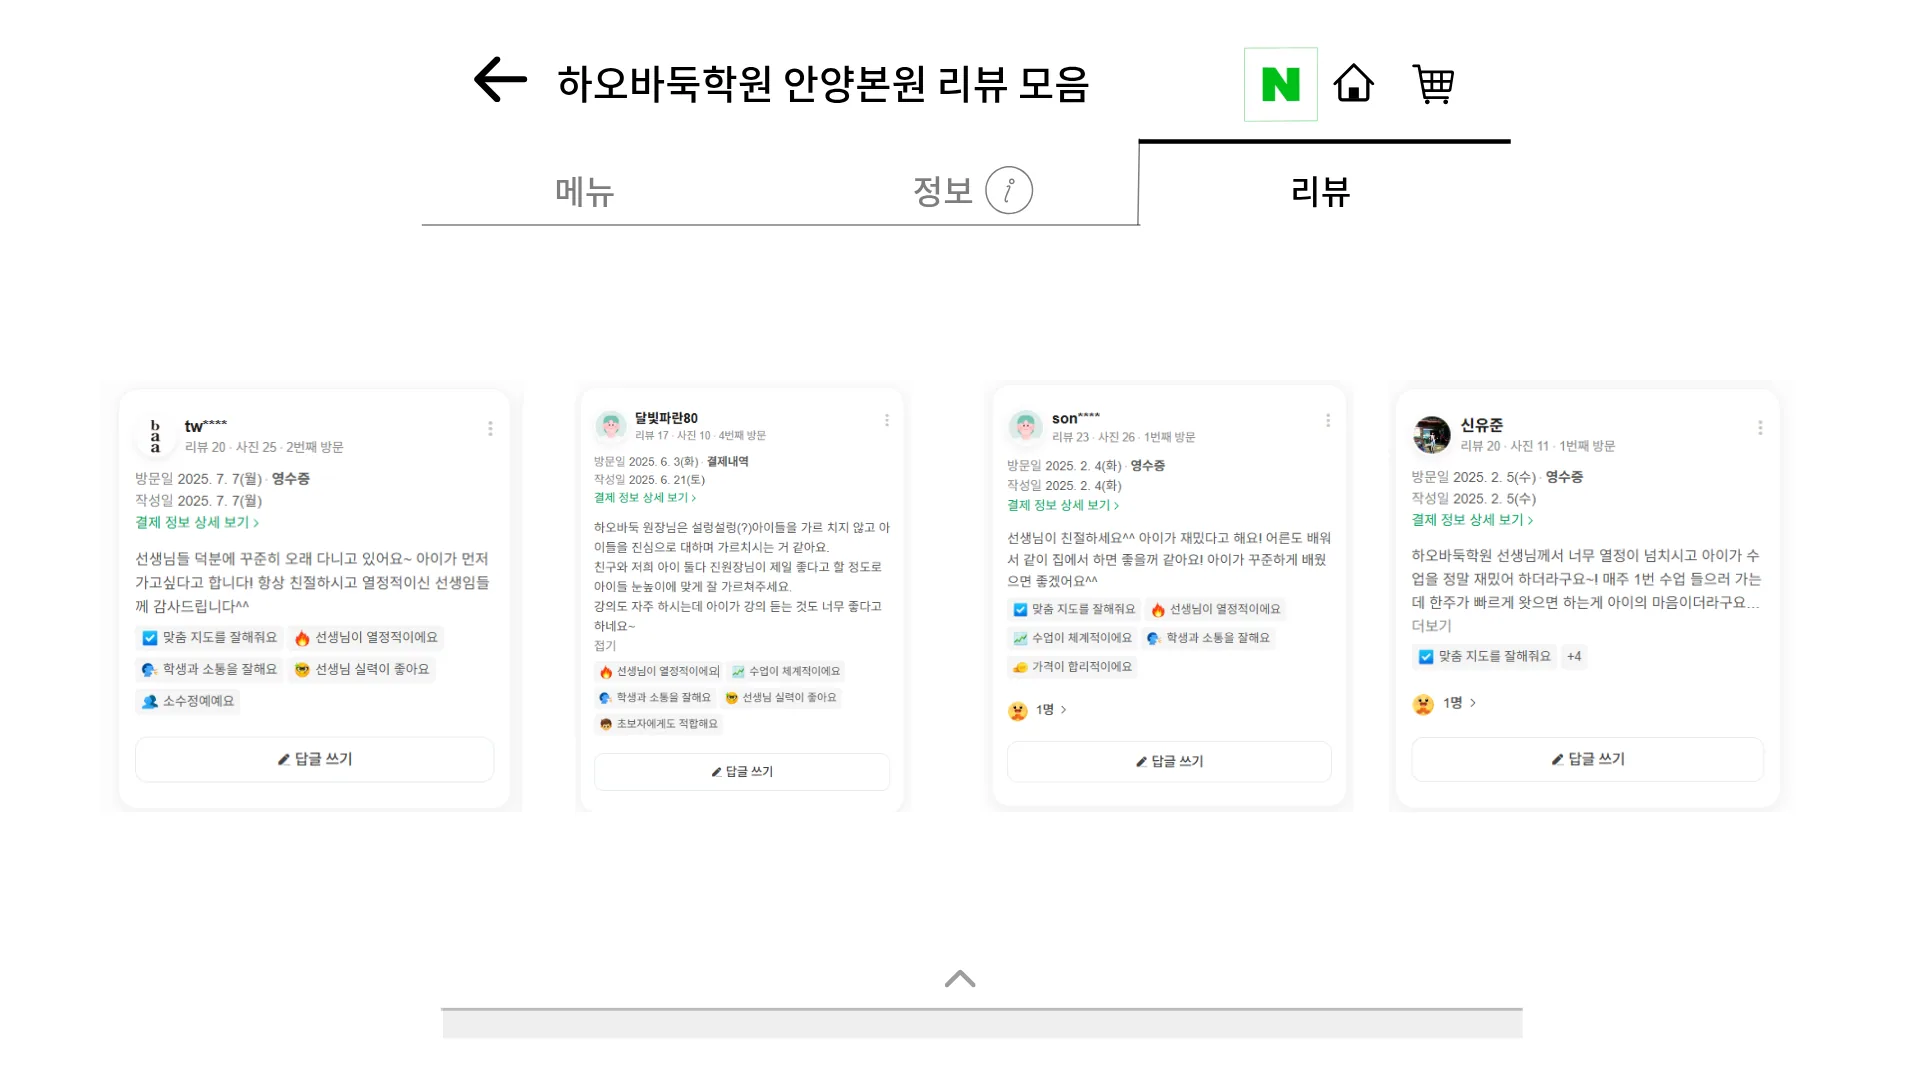Open the overflow menu on 달빛파란80 review
1920x1080 pixels.
[886, 420]
